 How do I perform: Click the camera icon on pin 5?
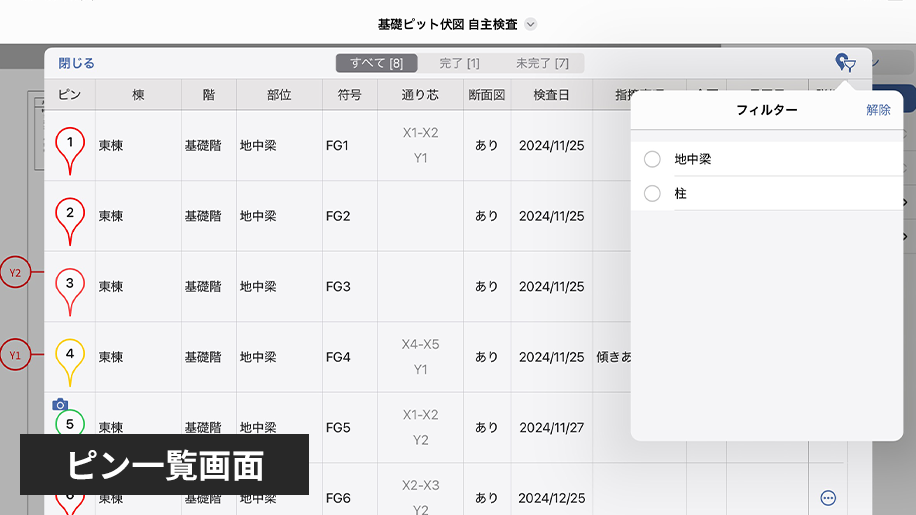[x=60, y=405]
